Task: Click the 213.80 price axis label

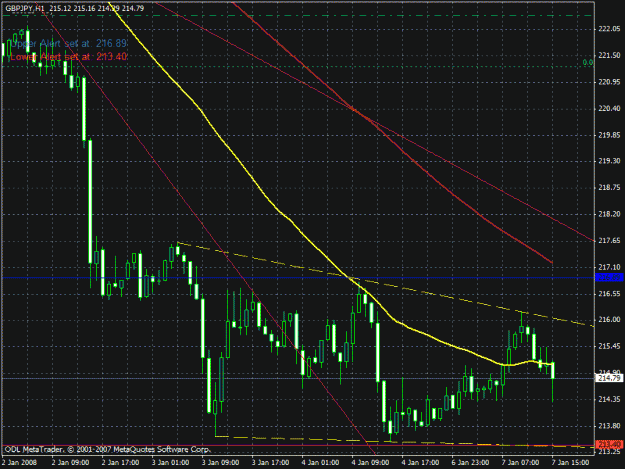Action: [x=609, y=426]
